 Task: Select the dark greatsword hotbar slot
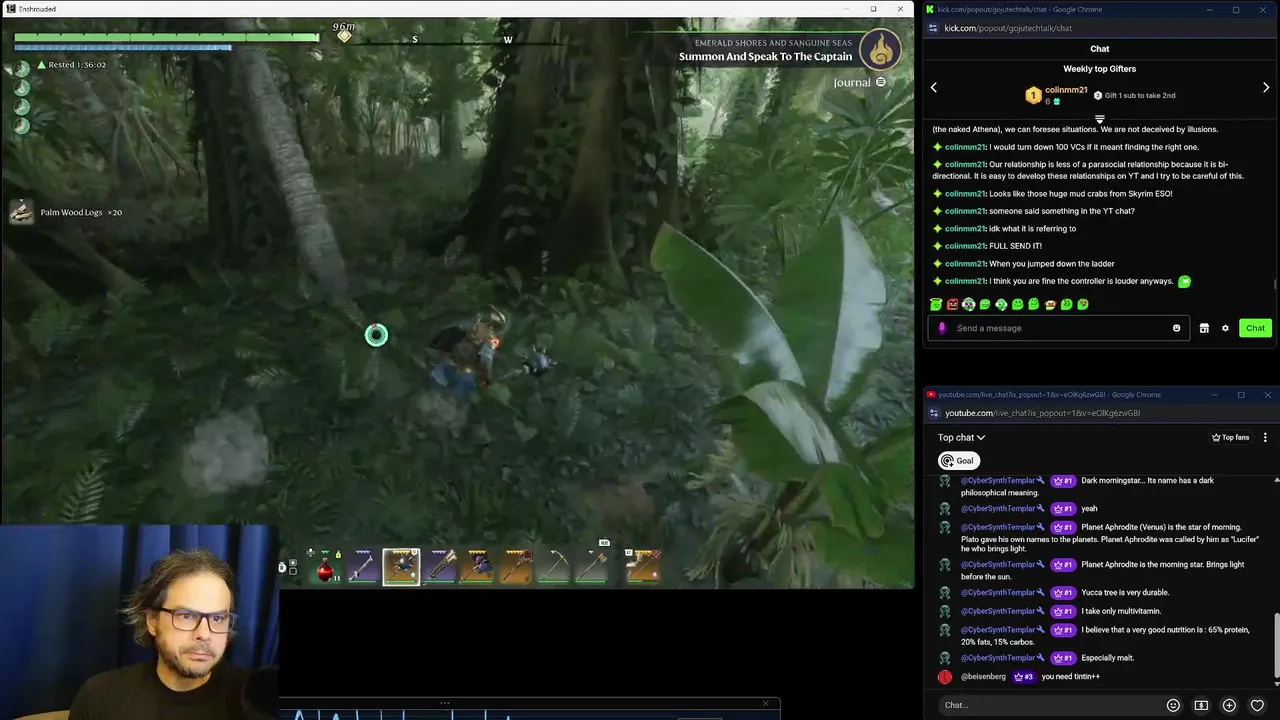coord(440,567)
